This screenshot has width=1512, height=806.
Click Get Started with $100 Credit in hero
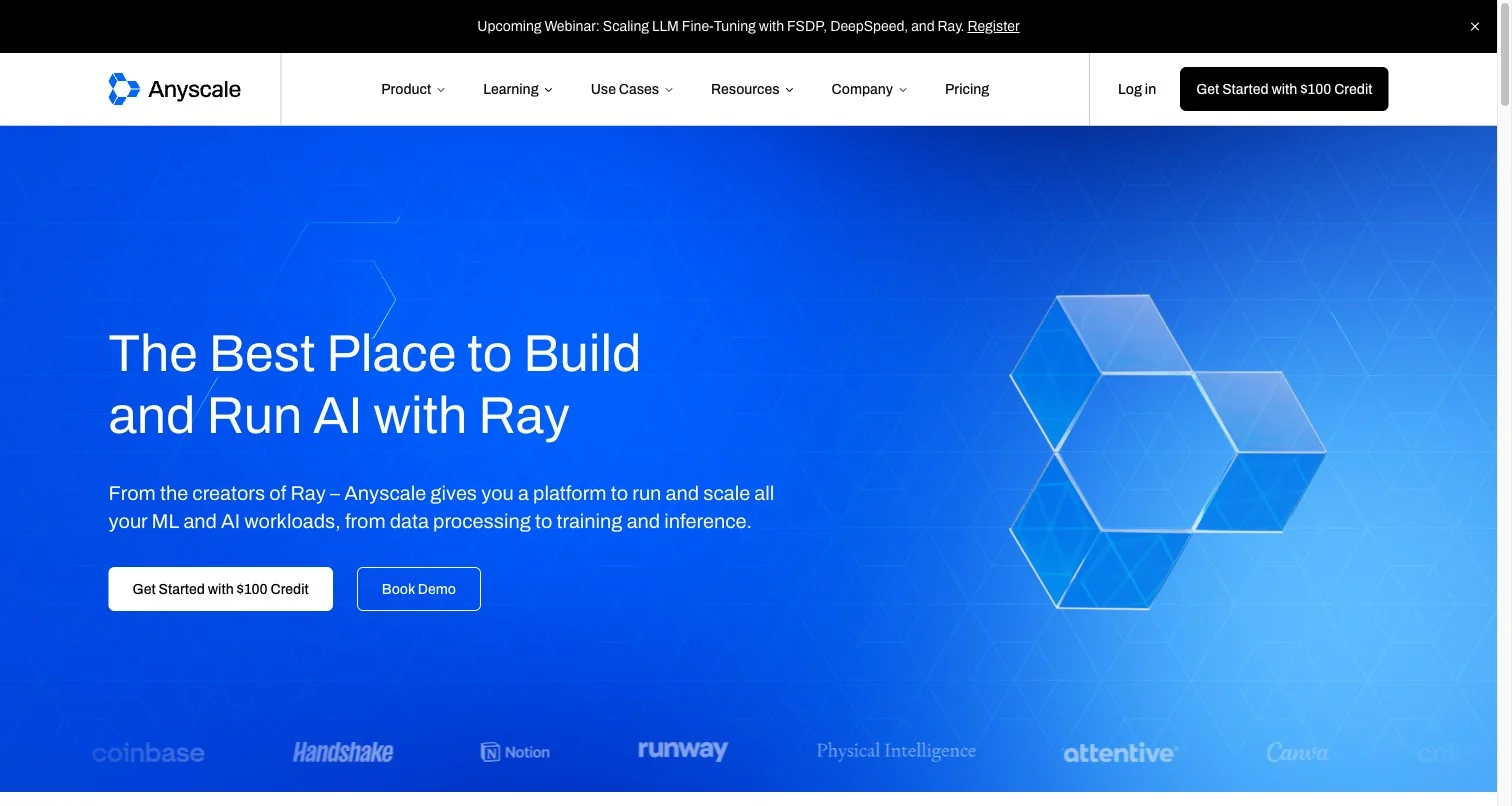pos(220,588)
